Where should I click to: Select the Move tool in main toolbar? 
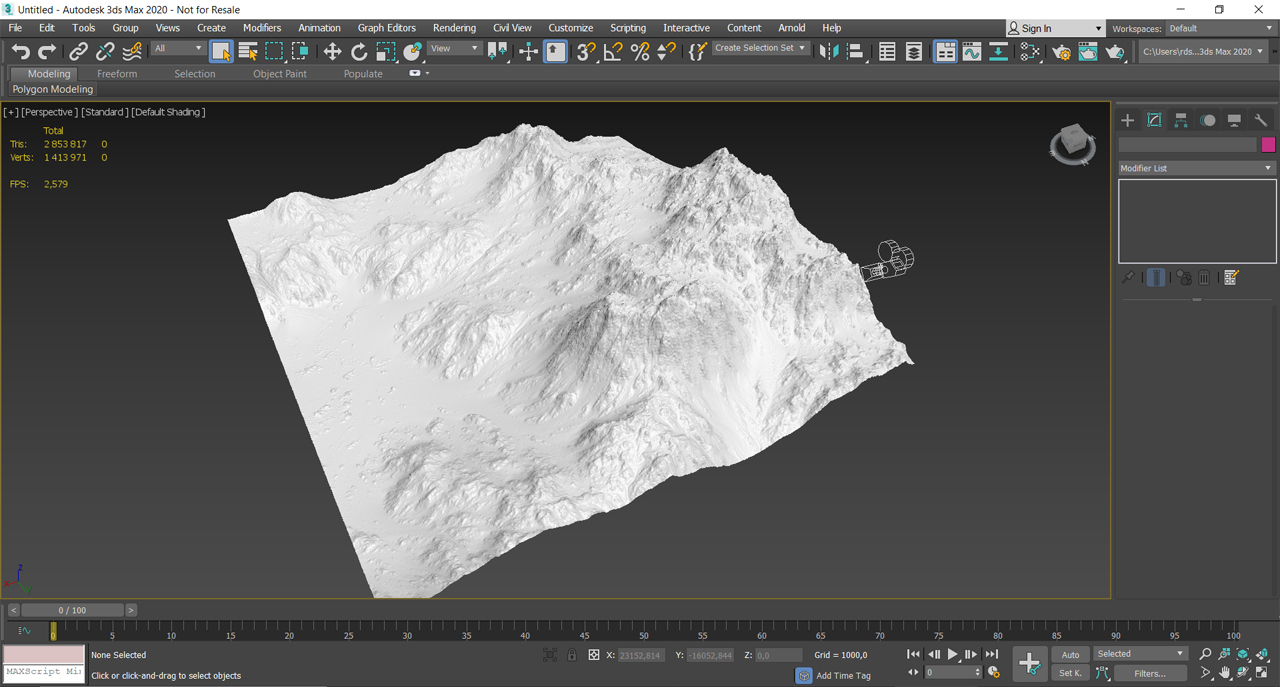332,52
